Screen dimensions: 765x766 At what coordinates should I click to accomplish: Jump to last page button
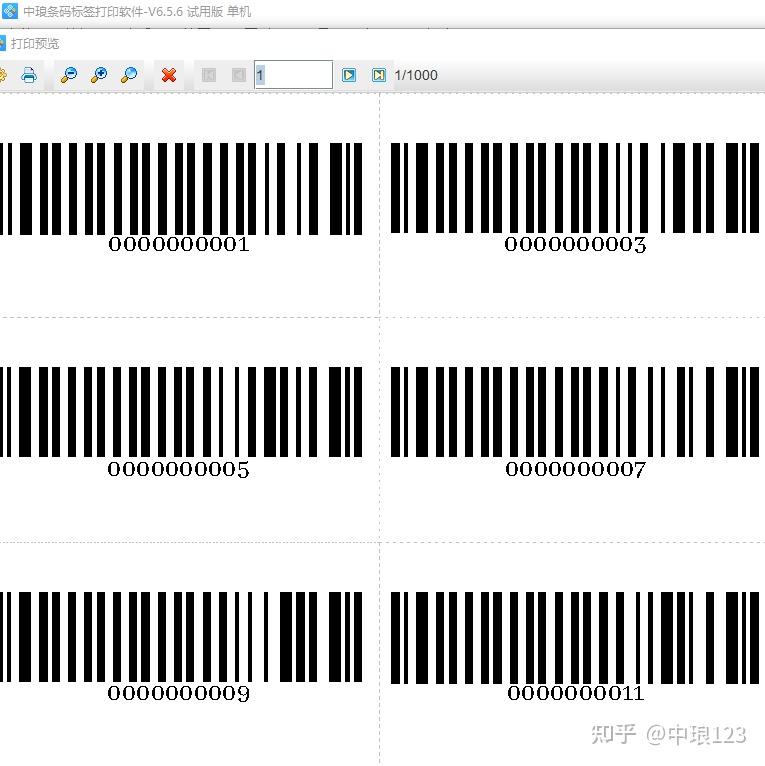[379, 75]
